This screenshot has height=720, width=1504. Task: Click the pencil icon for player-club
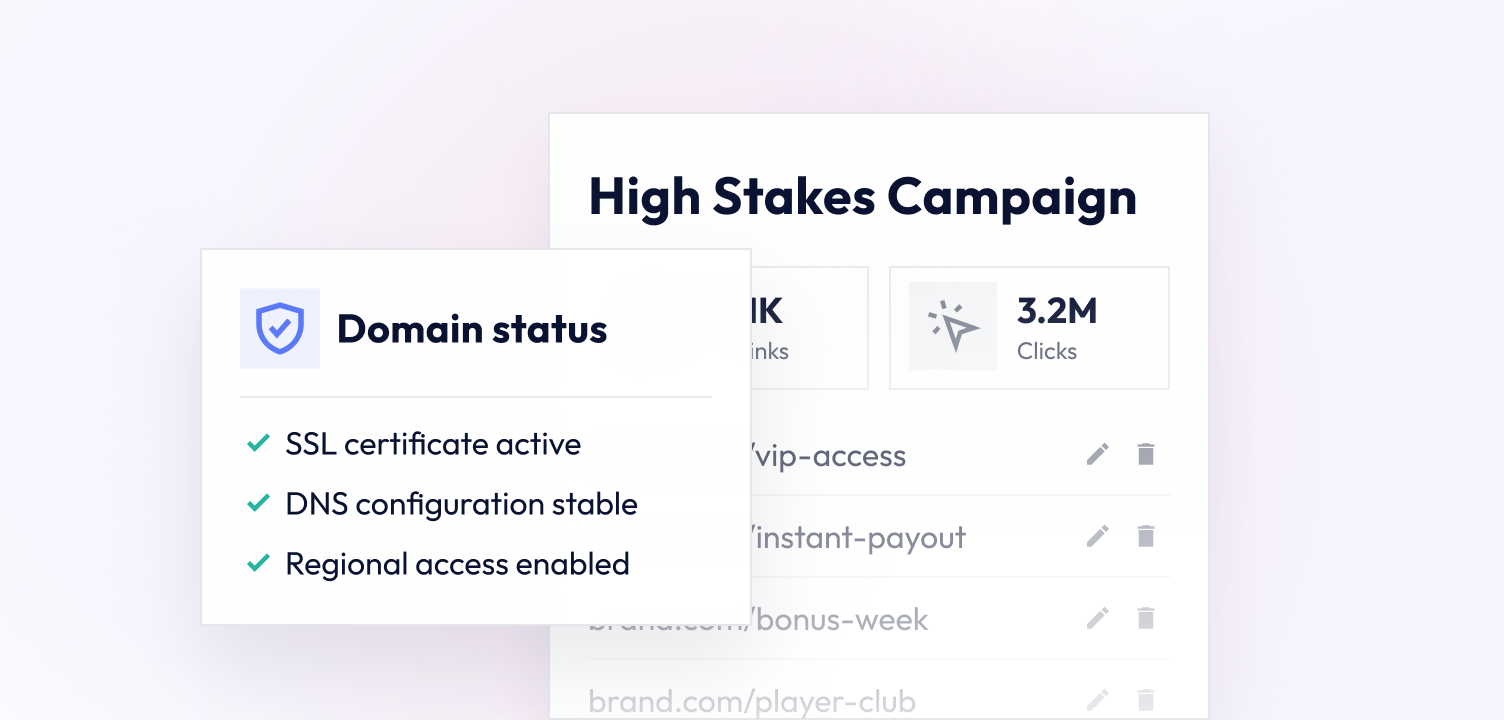[1098, 700]
